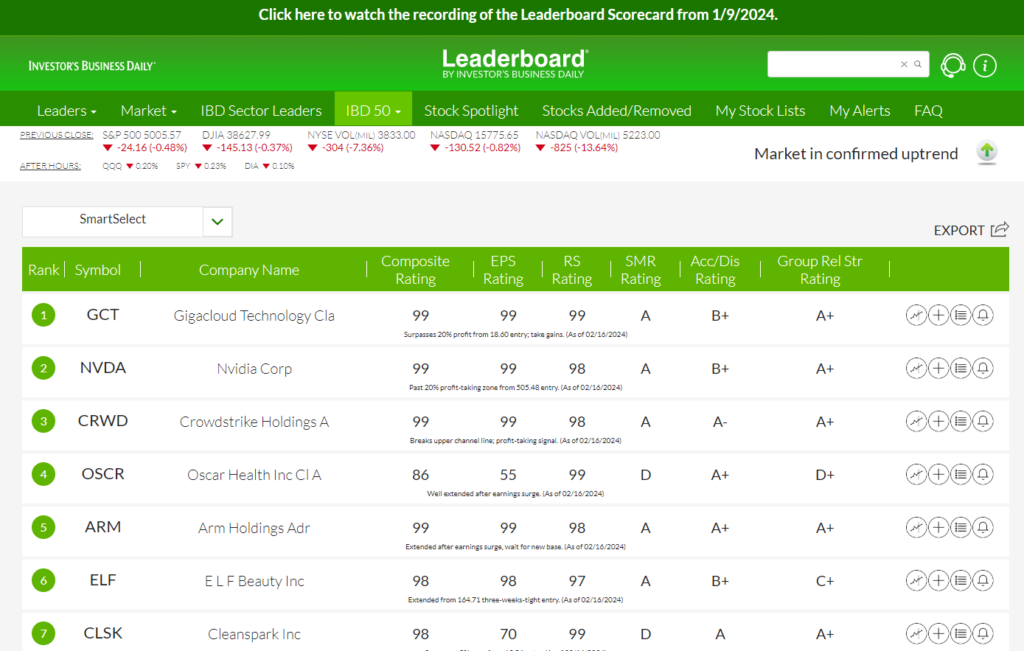This screenshot has width=1024, height=651.
Task: Sort by Group Rel Str Rating header
Action: (820, 270)
